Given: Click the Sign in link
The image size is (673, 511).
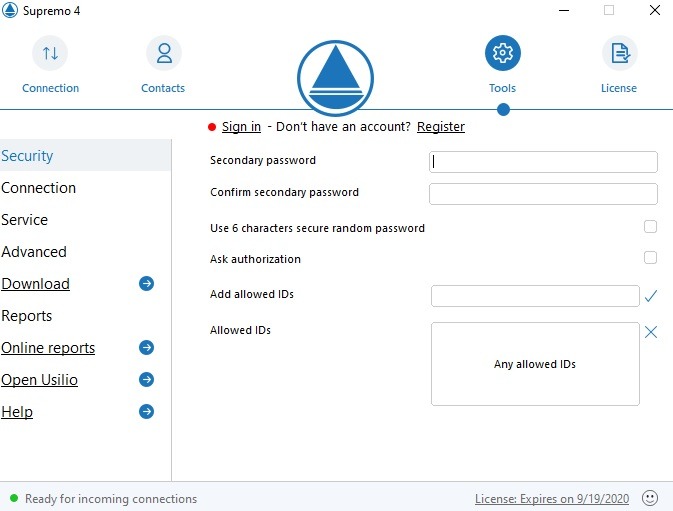Looking at the screenshot, I should click(x=241, y=127).
